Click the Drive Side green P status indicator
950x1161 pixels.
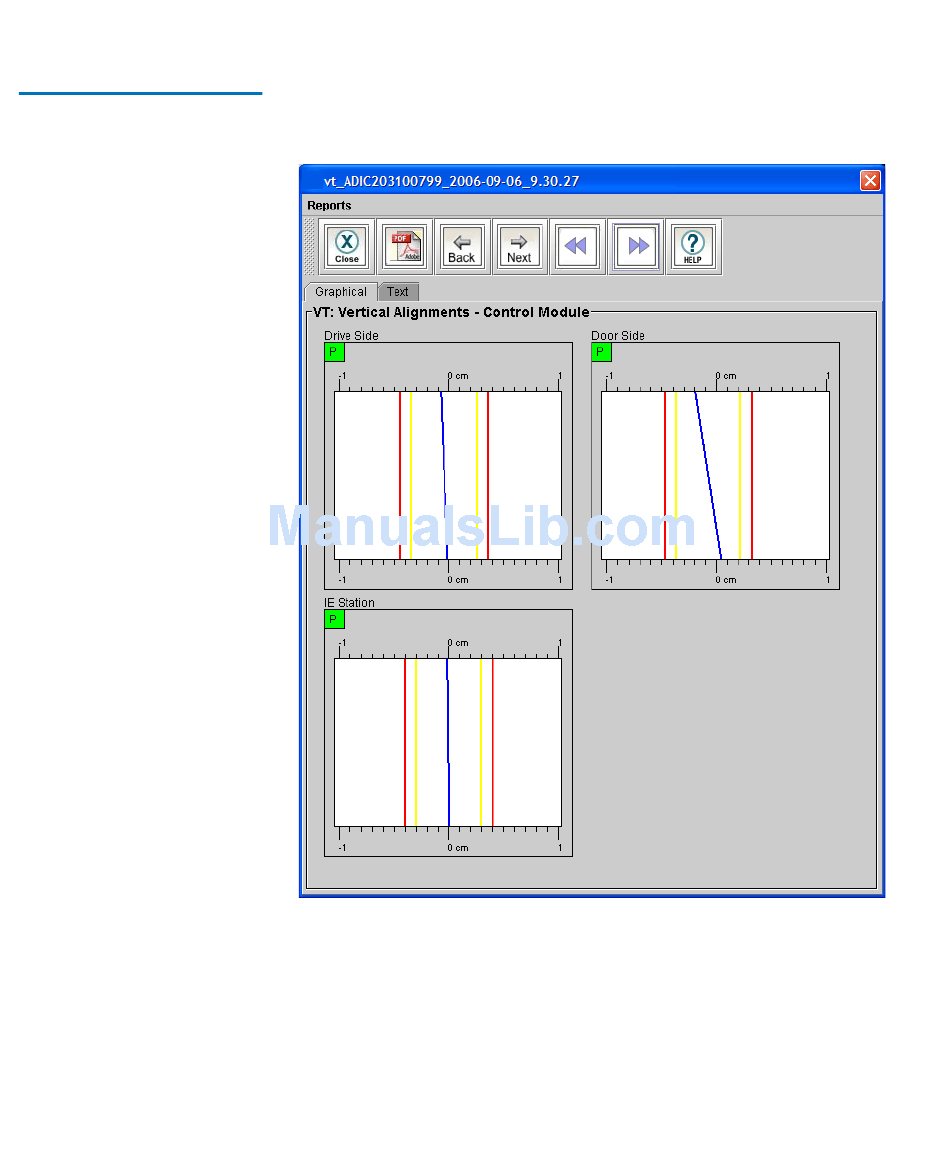pyautogui.click(x=334, y=352)
